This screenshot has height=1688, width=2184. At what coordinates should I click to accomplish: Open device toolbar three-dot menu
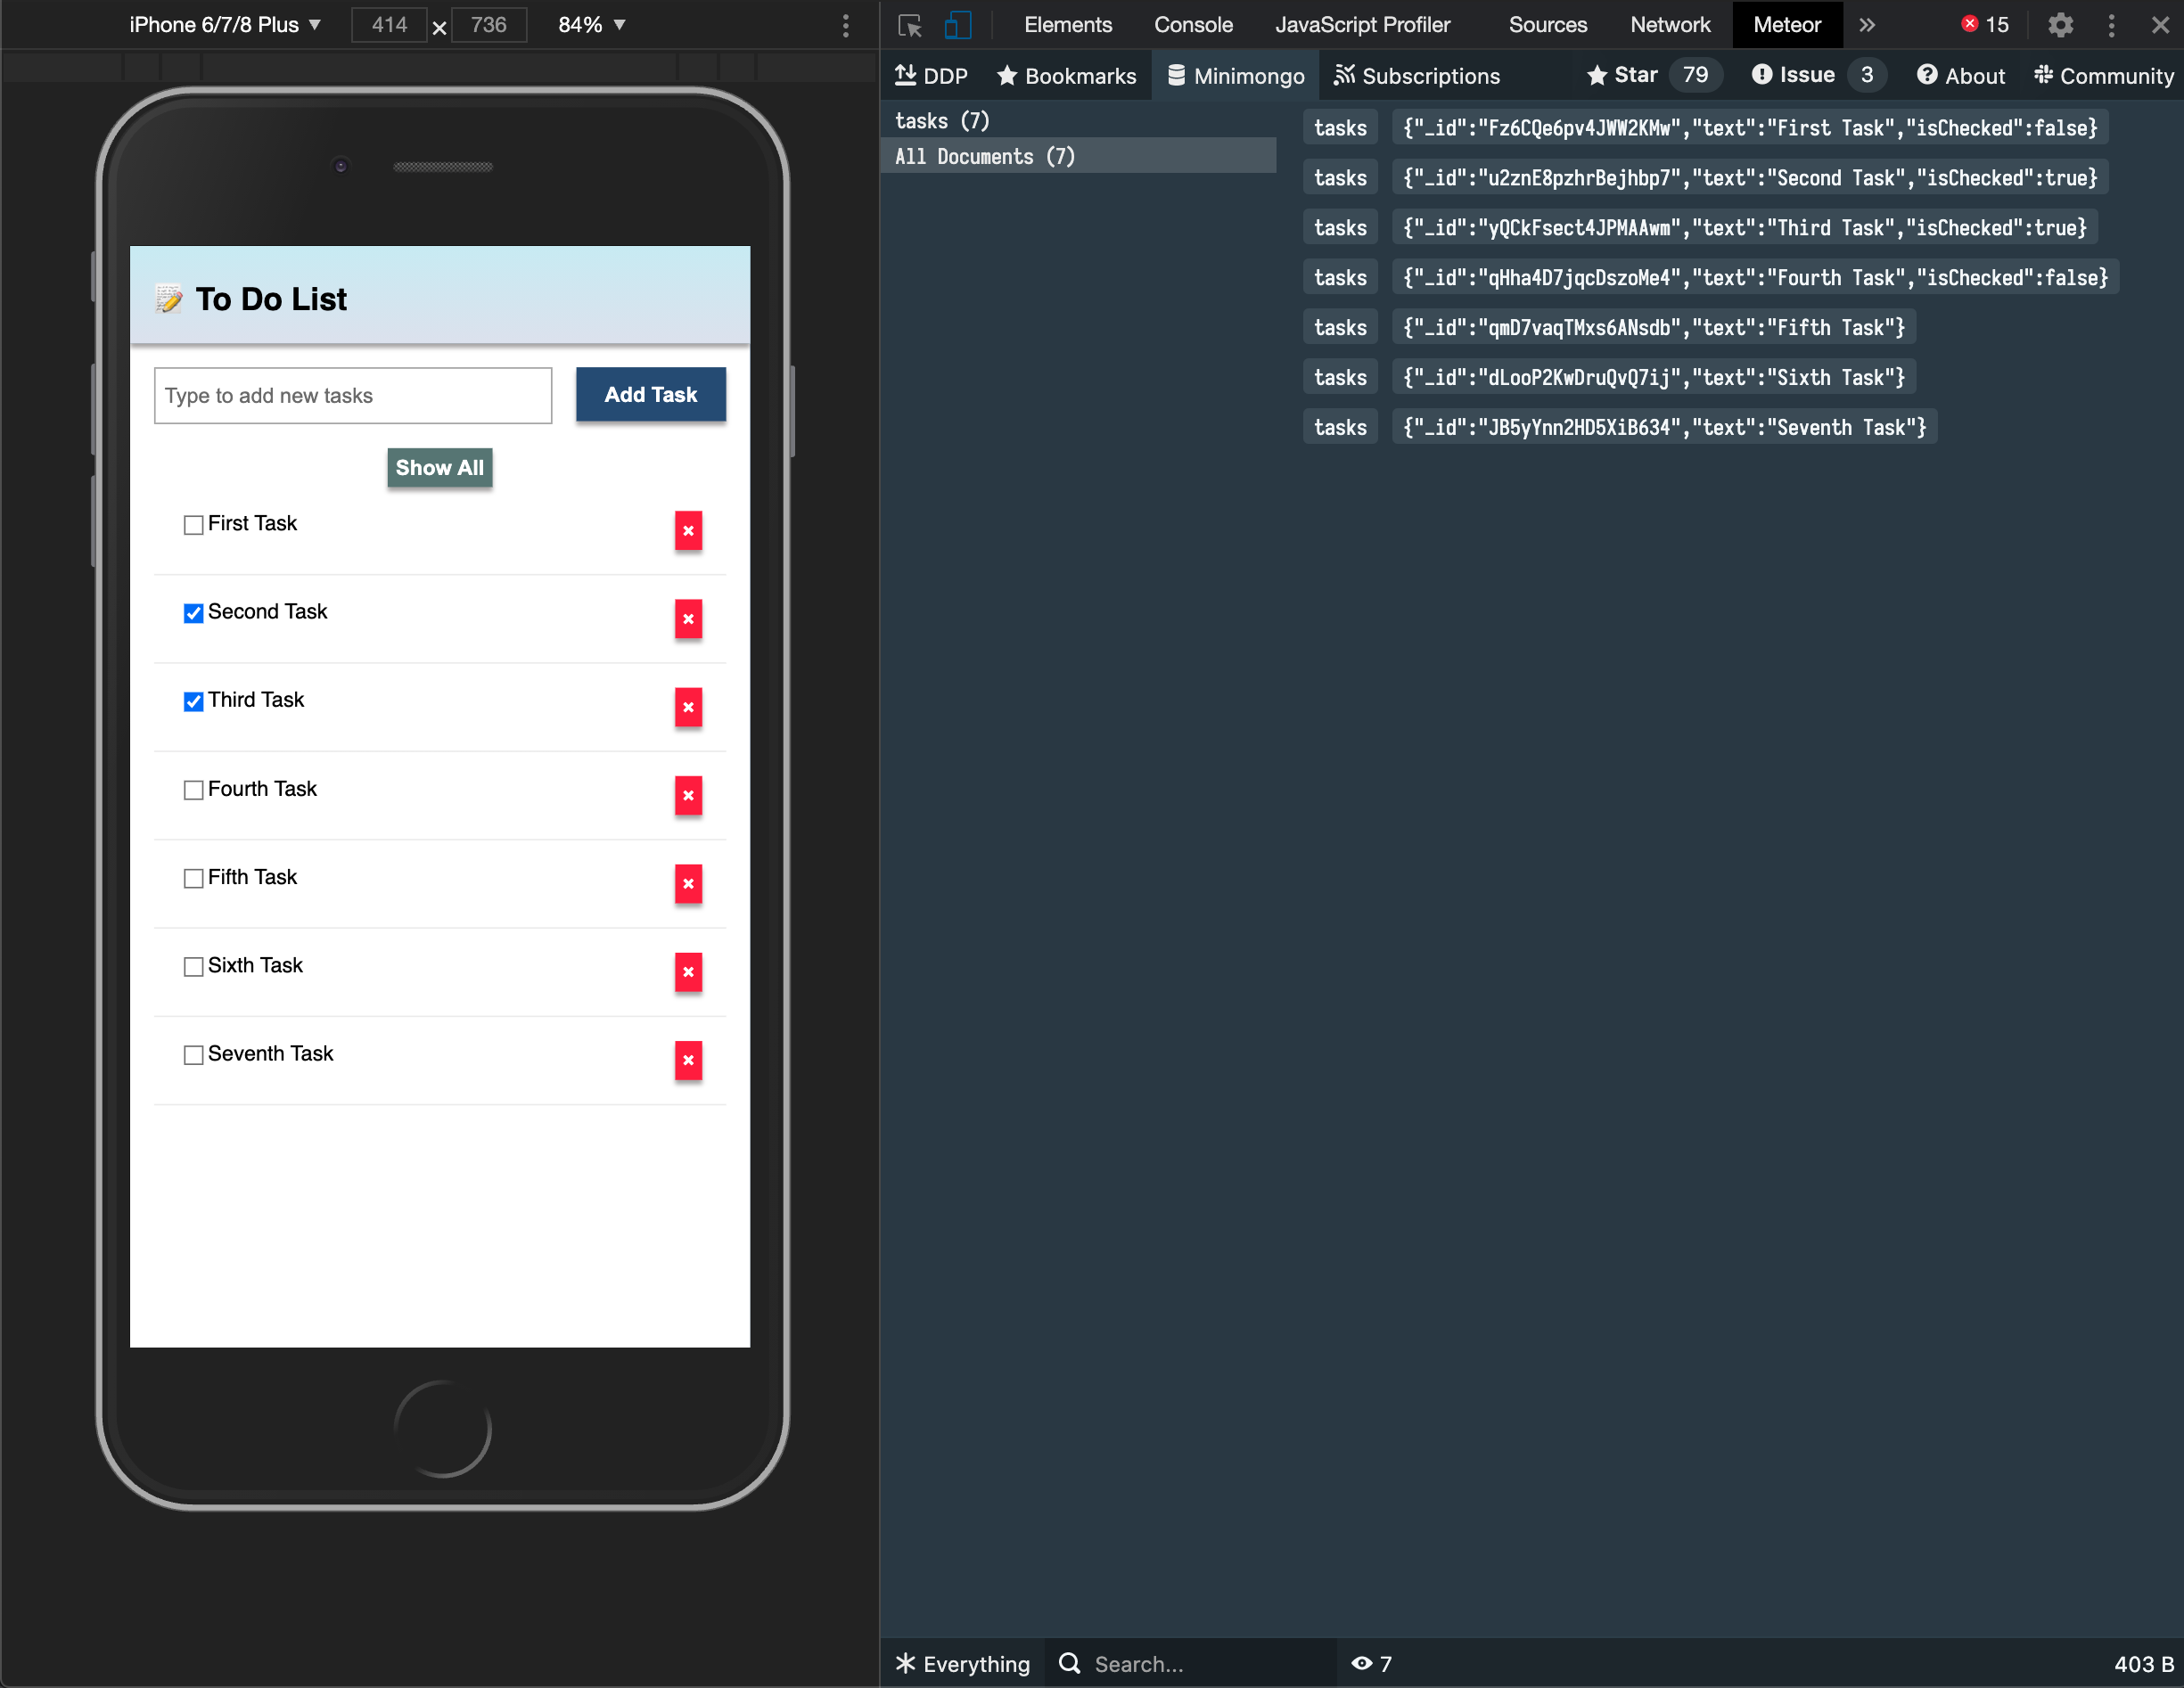coord(846,26)
